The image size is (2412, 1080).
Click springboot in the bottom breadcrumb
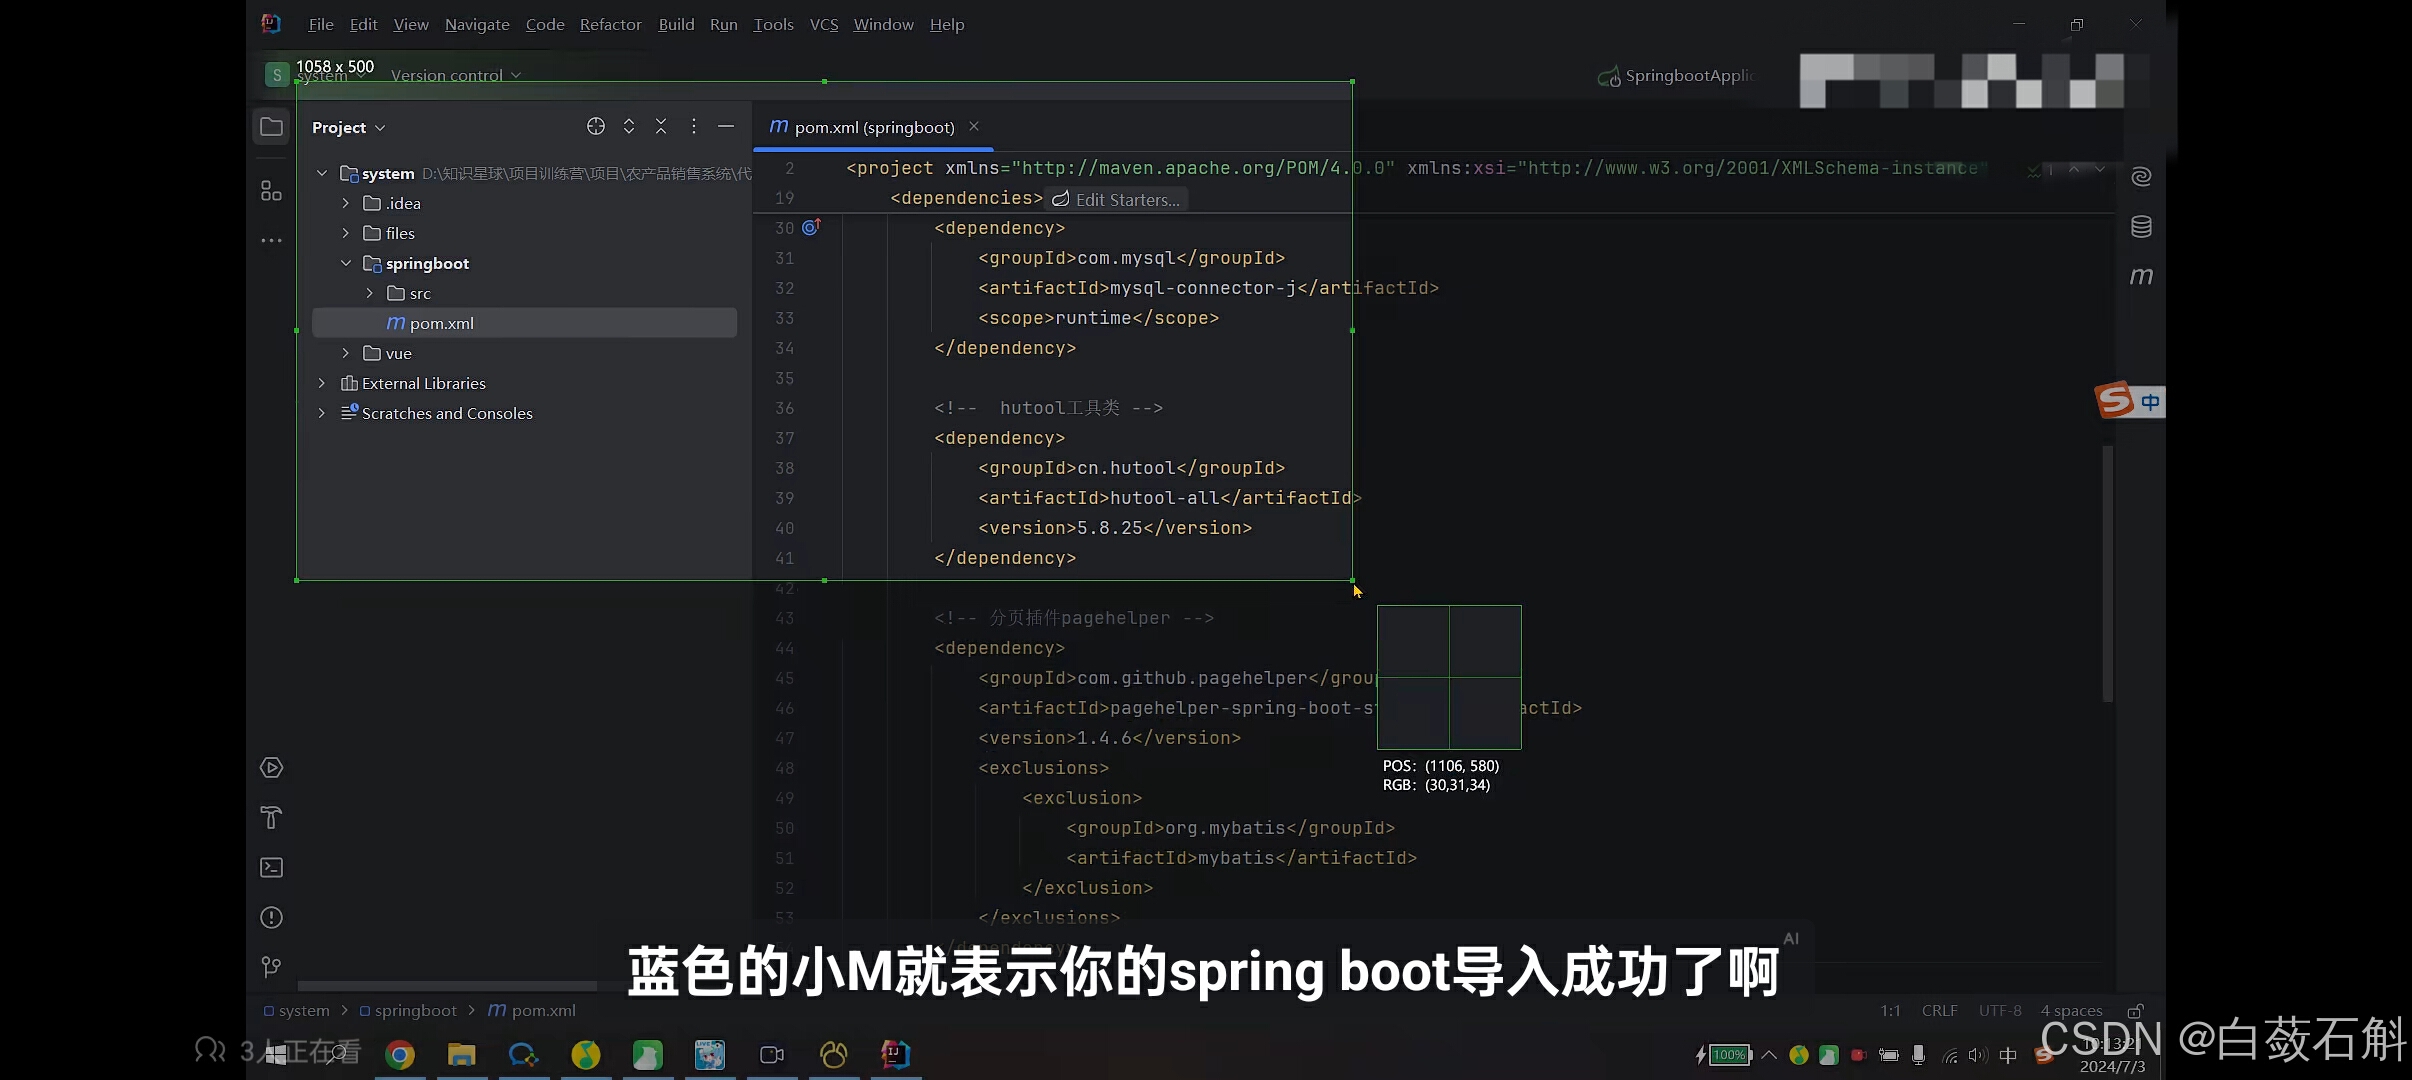[415, 1010]
